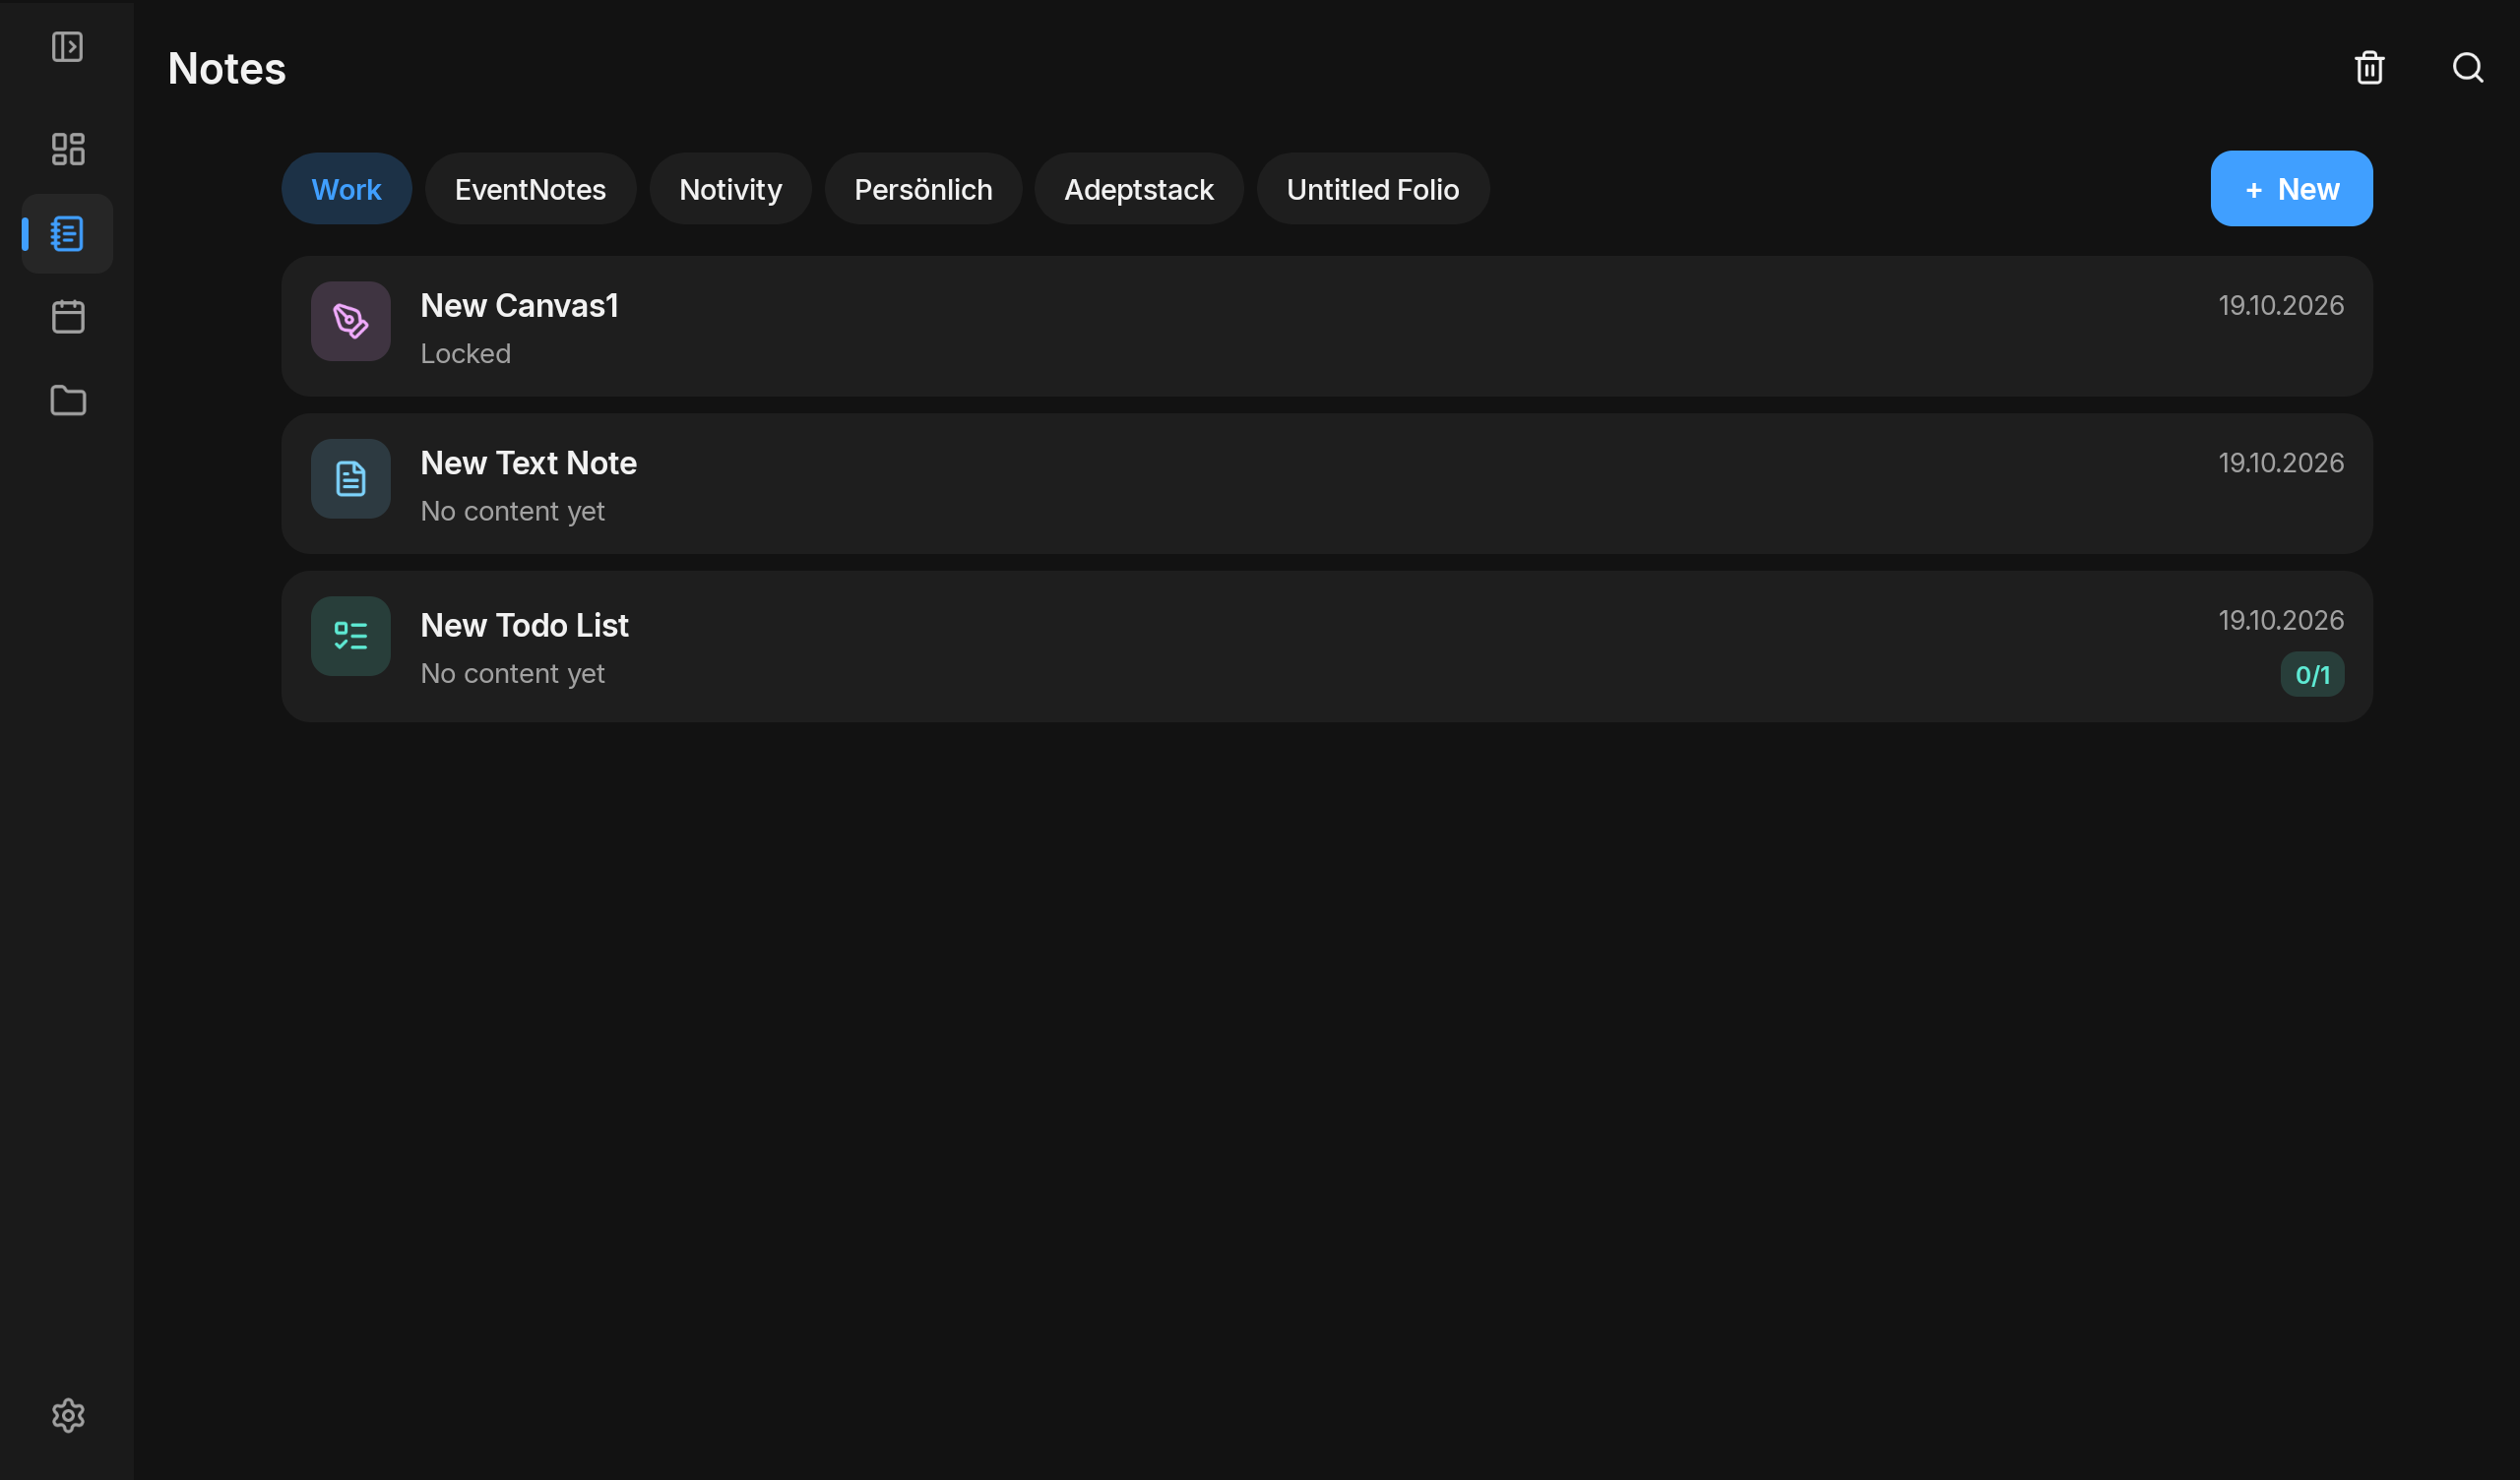Click the Notes page heading
The width and height of the screenshot is (2520, 1480).
tap(227, 68)
